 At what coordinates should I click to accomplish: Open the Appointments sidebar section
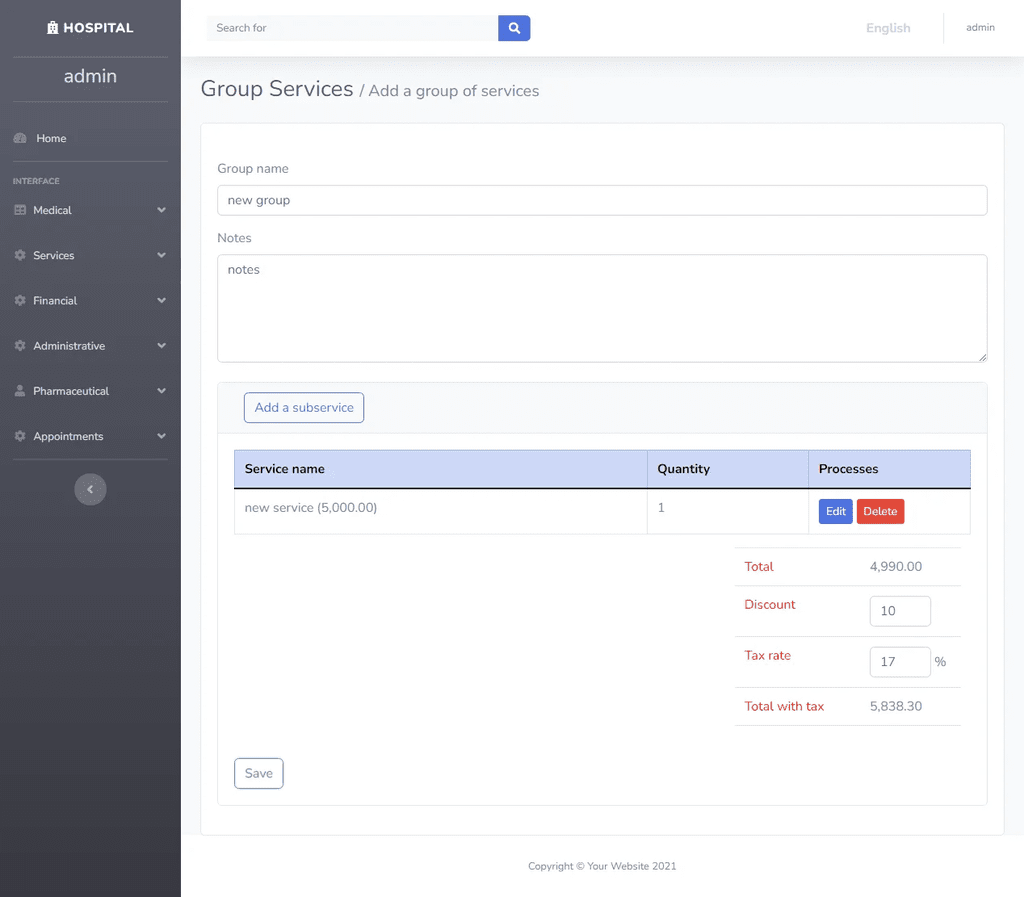coord(90,435)
